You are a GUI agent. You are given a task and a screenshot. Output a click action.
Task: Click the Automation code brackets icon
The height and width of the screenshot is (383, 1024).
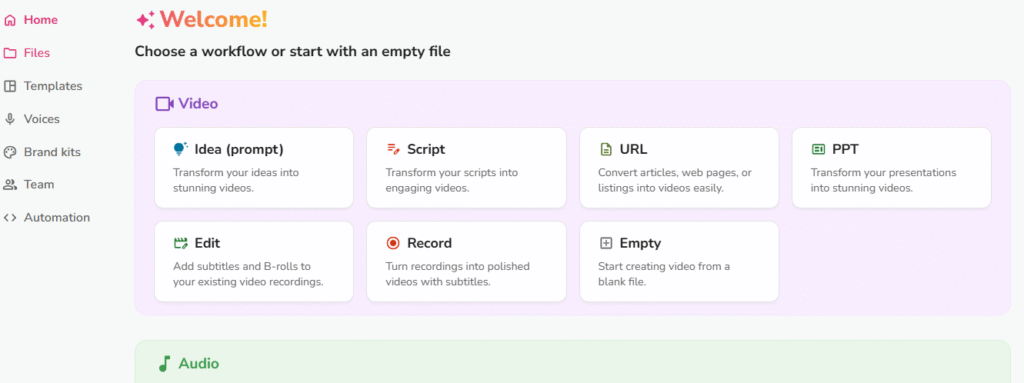(x=10, y=218)
